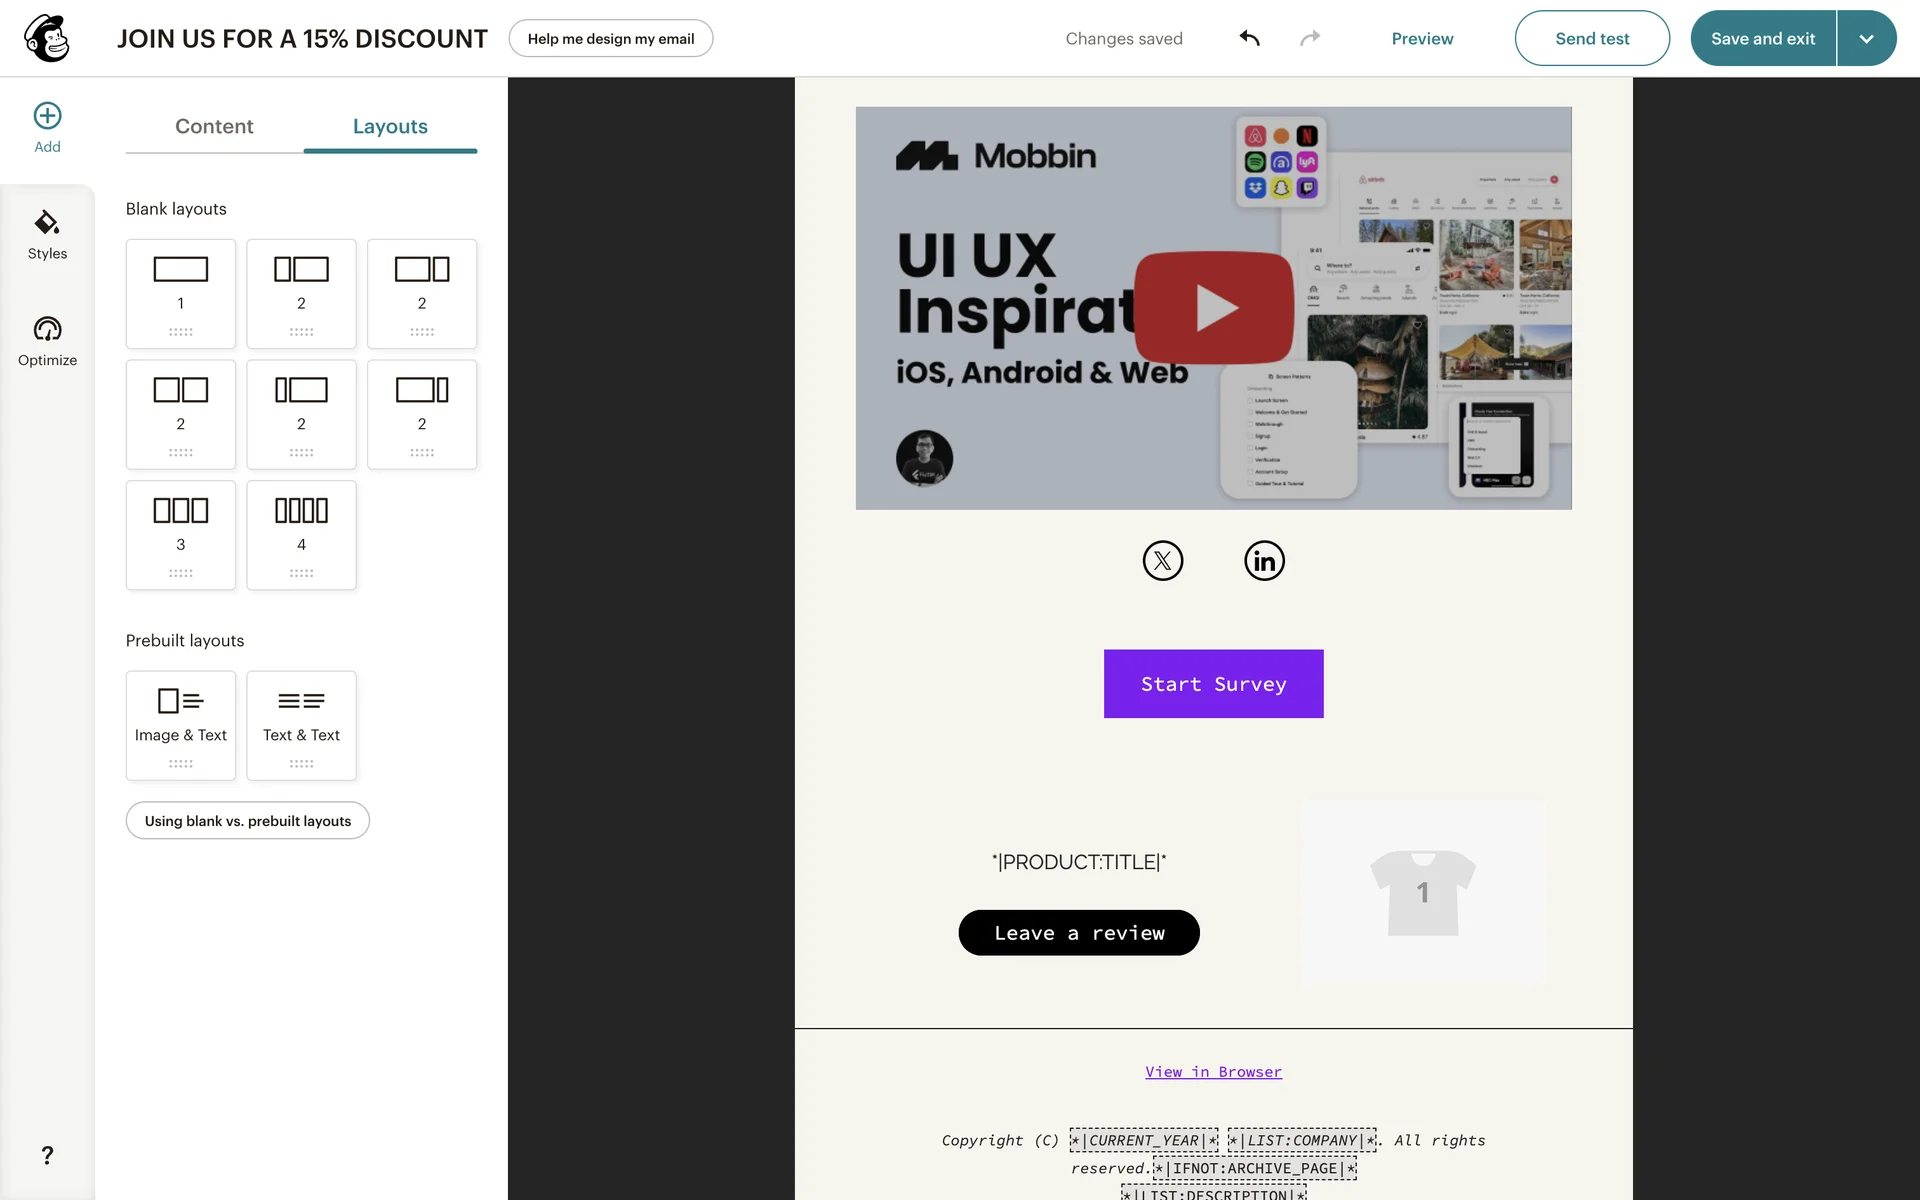This screenshot has height=1200, width=1920.
Task: Expand the Save and exit dropdown arrow
Action: pos(1866,38)
